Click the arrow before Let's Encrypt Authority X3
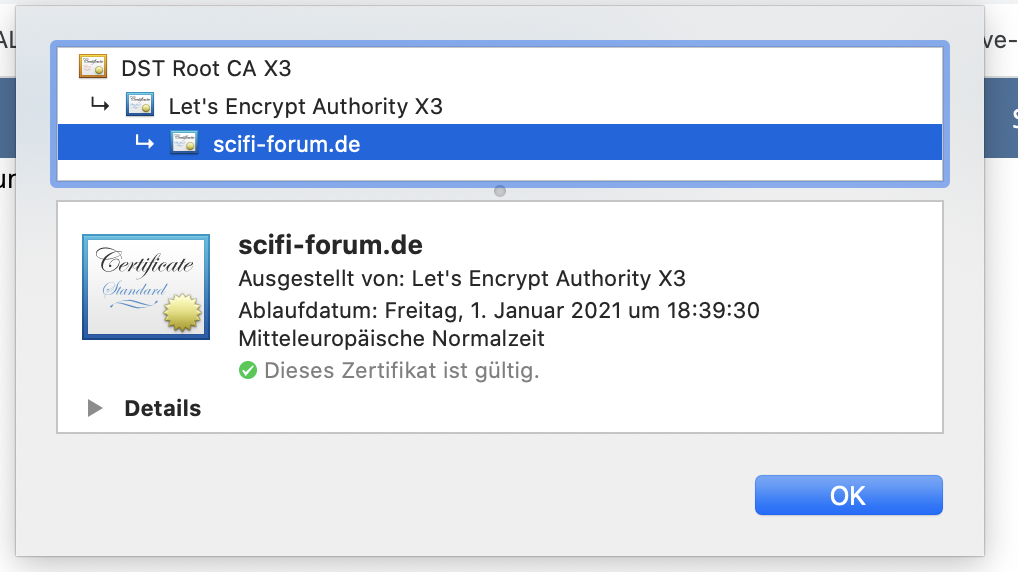The image size is (1018, 572). [x=99, y=105]
